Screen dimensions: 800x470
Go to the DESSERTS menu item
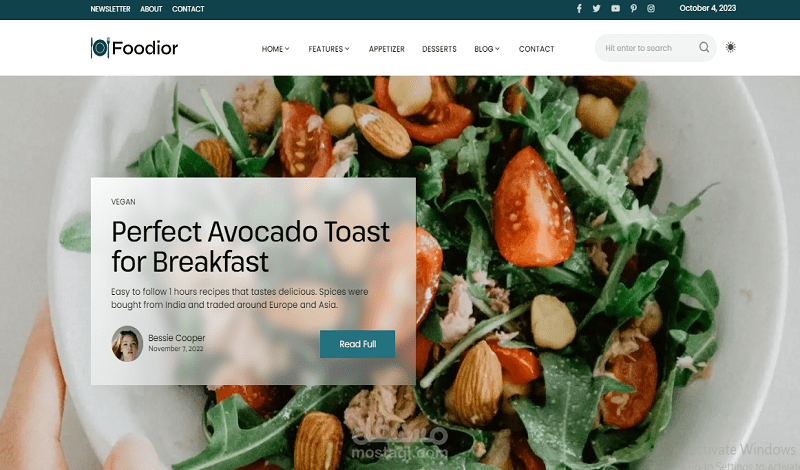pyautogui.click(x=439, y=49)
